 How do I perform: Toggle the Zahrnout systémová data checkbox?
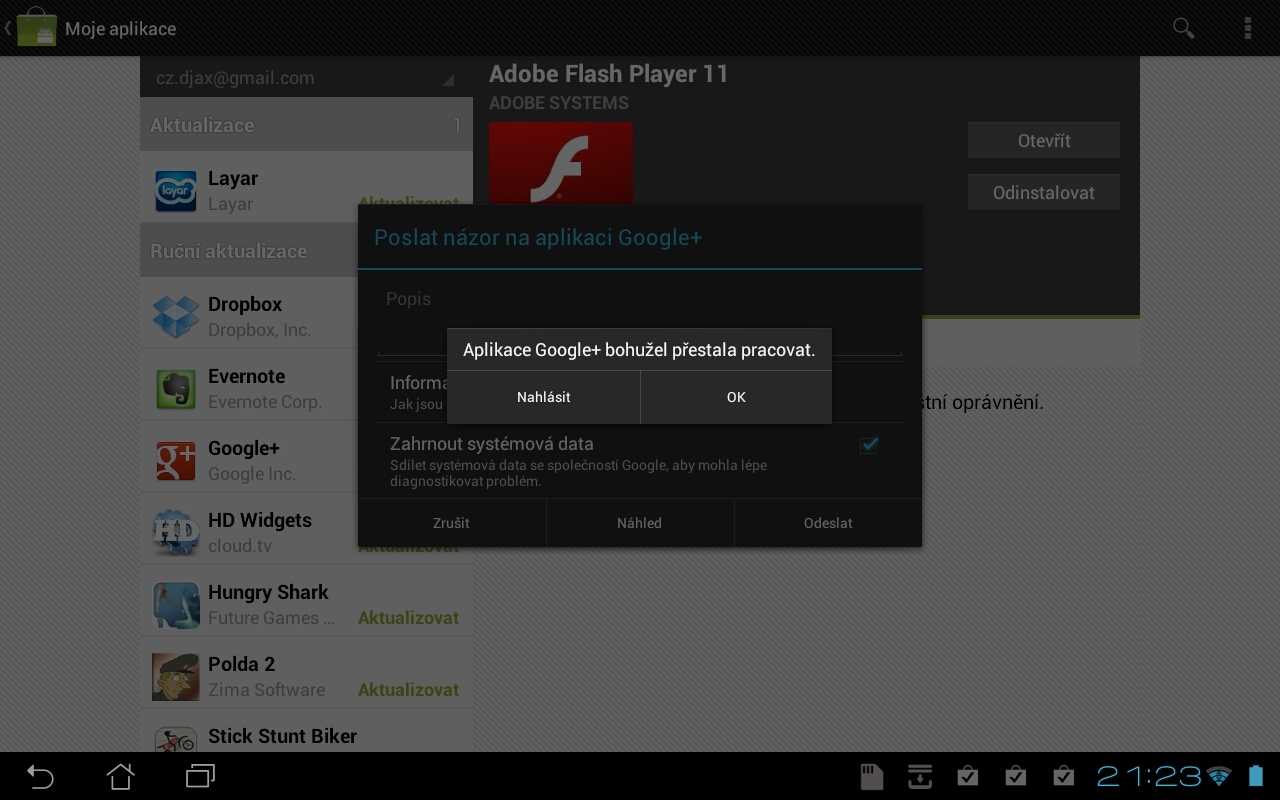[x=869, y=445]
